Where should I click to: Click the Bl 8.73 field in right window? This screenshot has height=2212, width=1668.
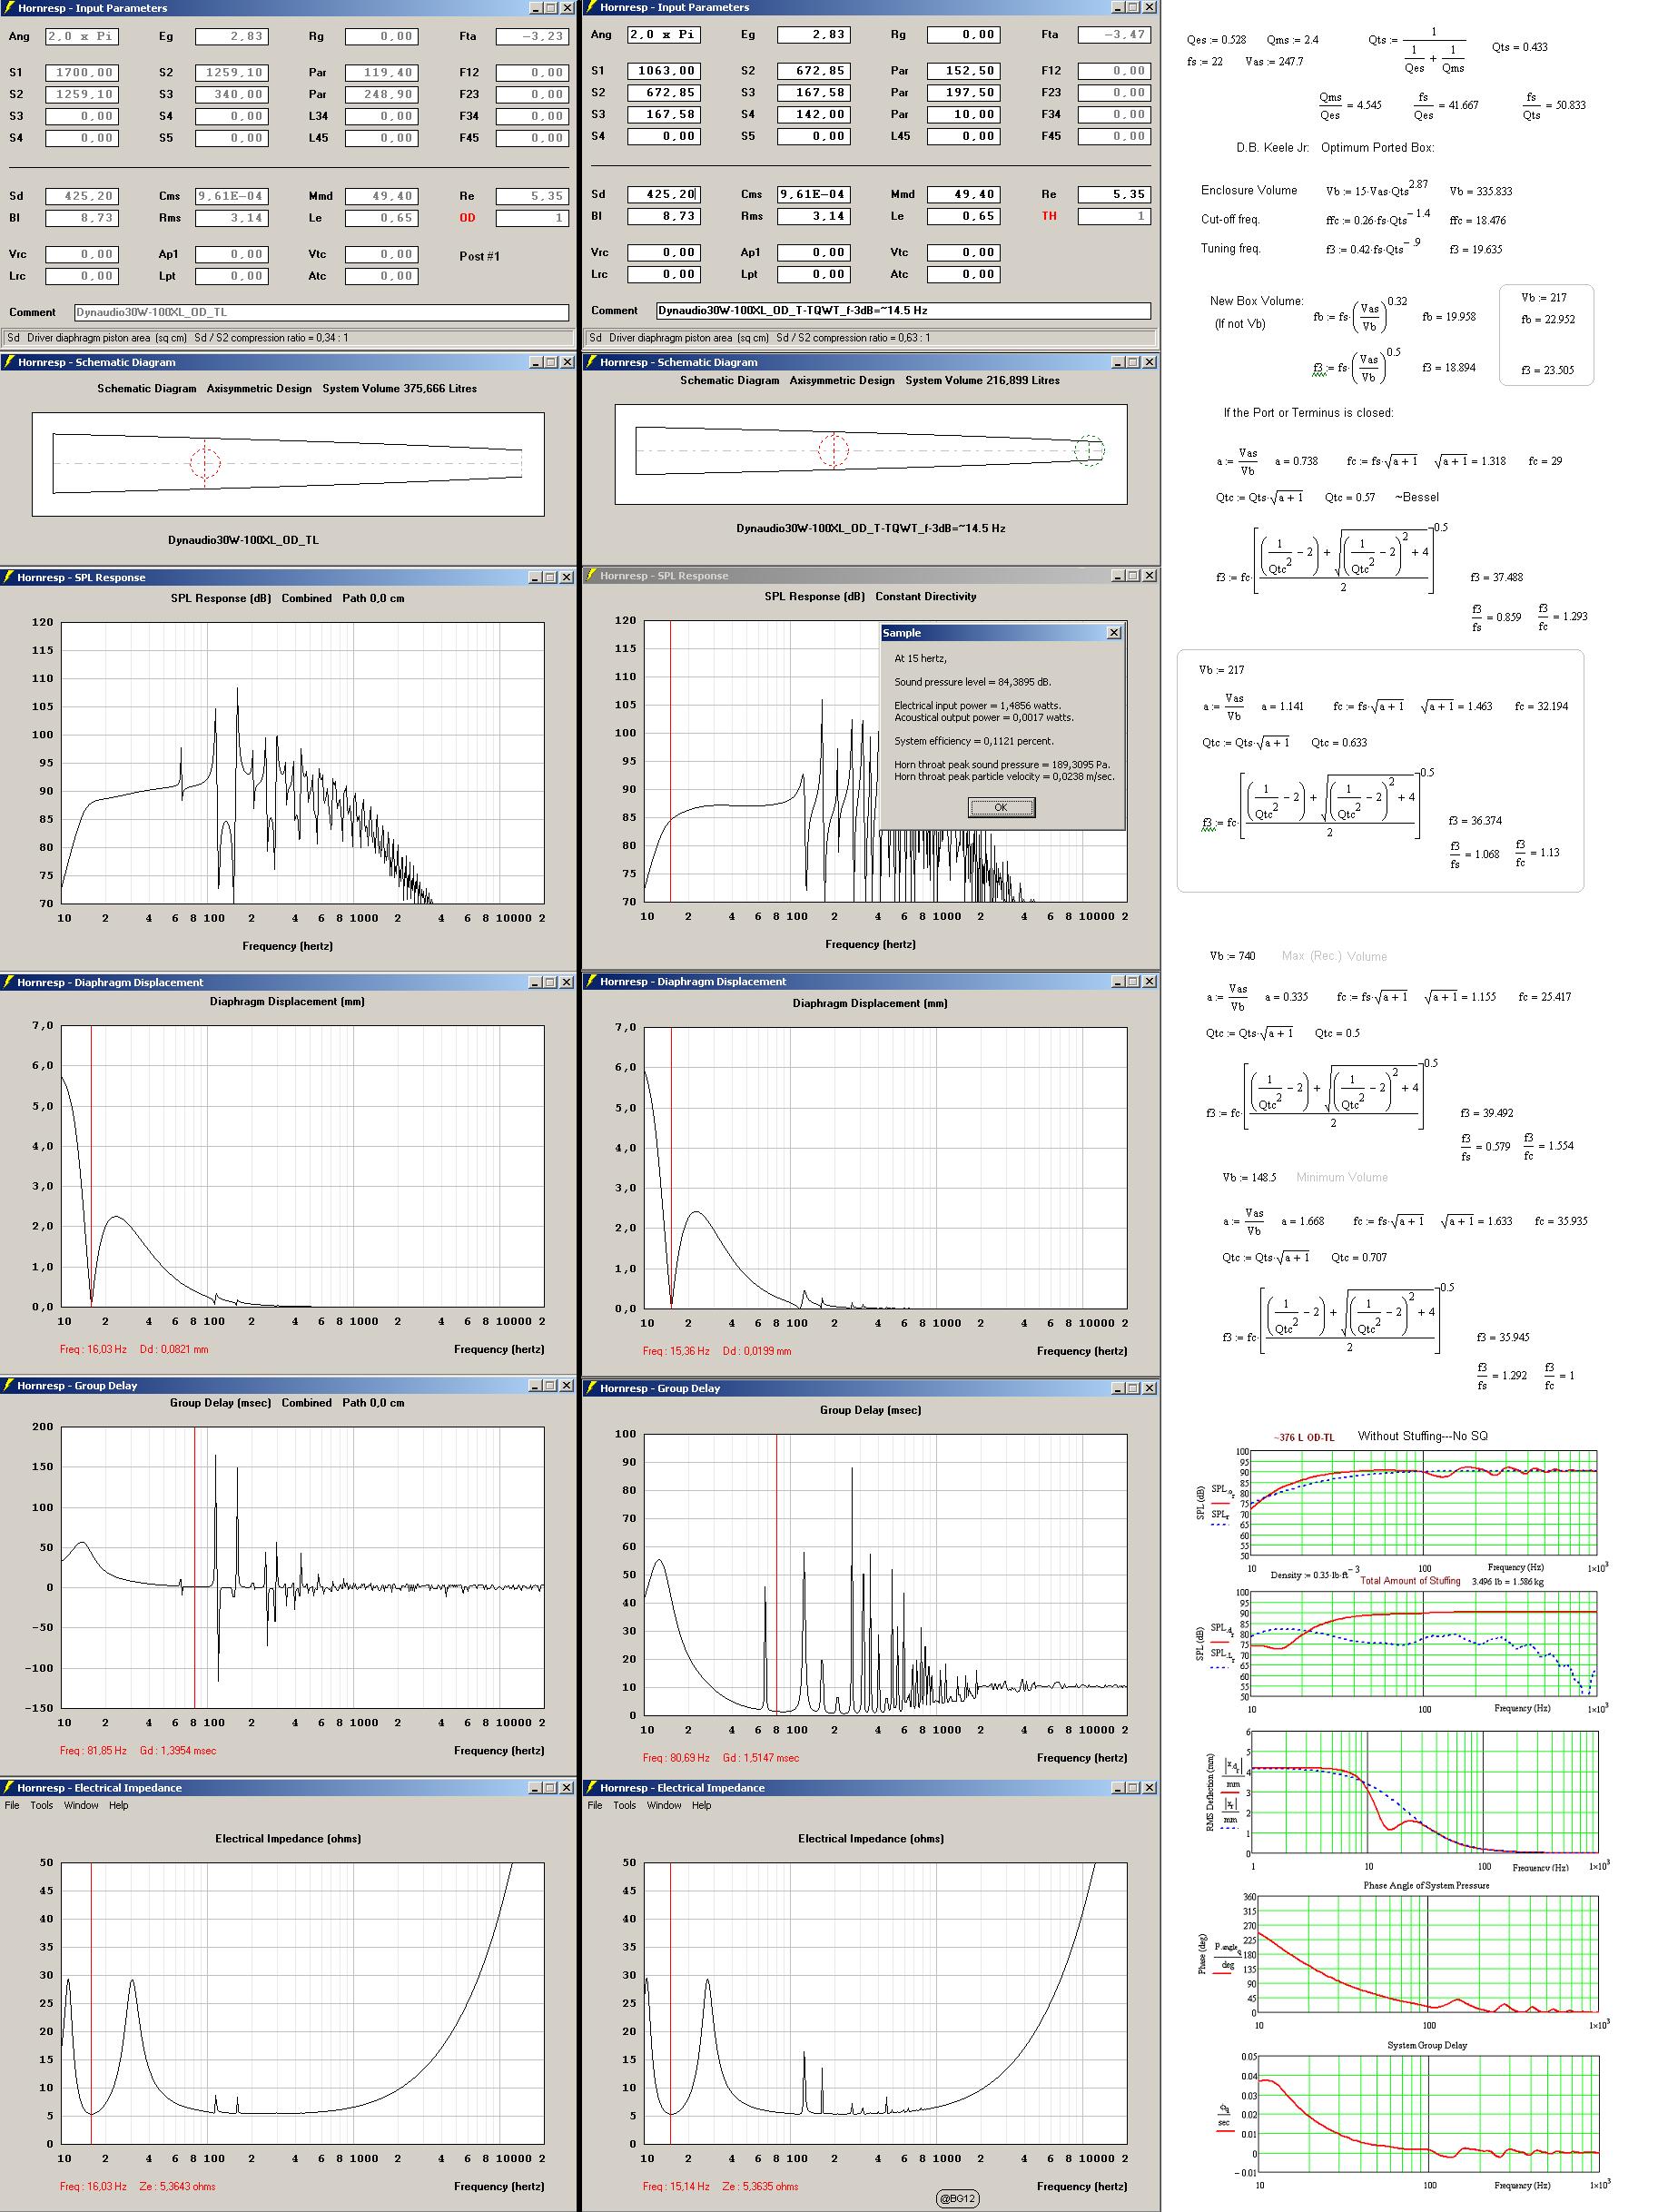point(663,216)
